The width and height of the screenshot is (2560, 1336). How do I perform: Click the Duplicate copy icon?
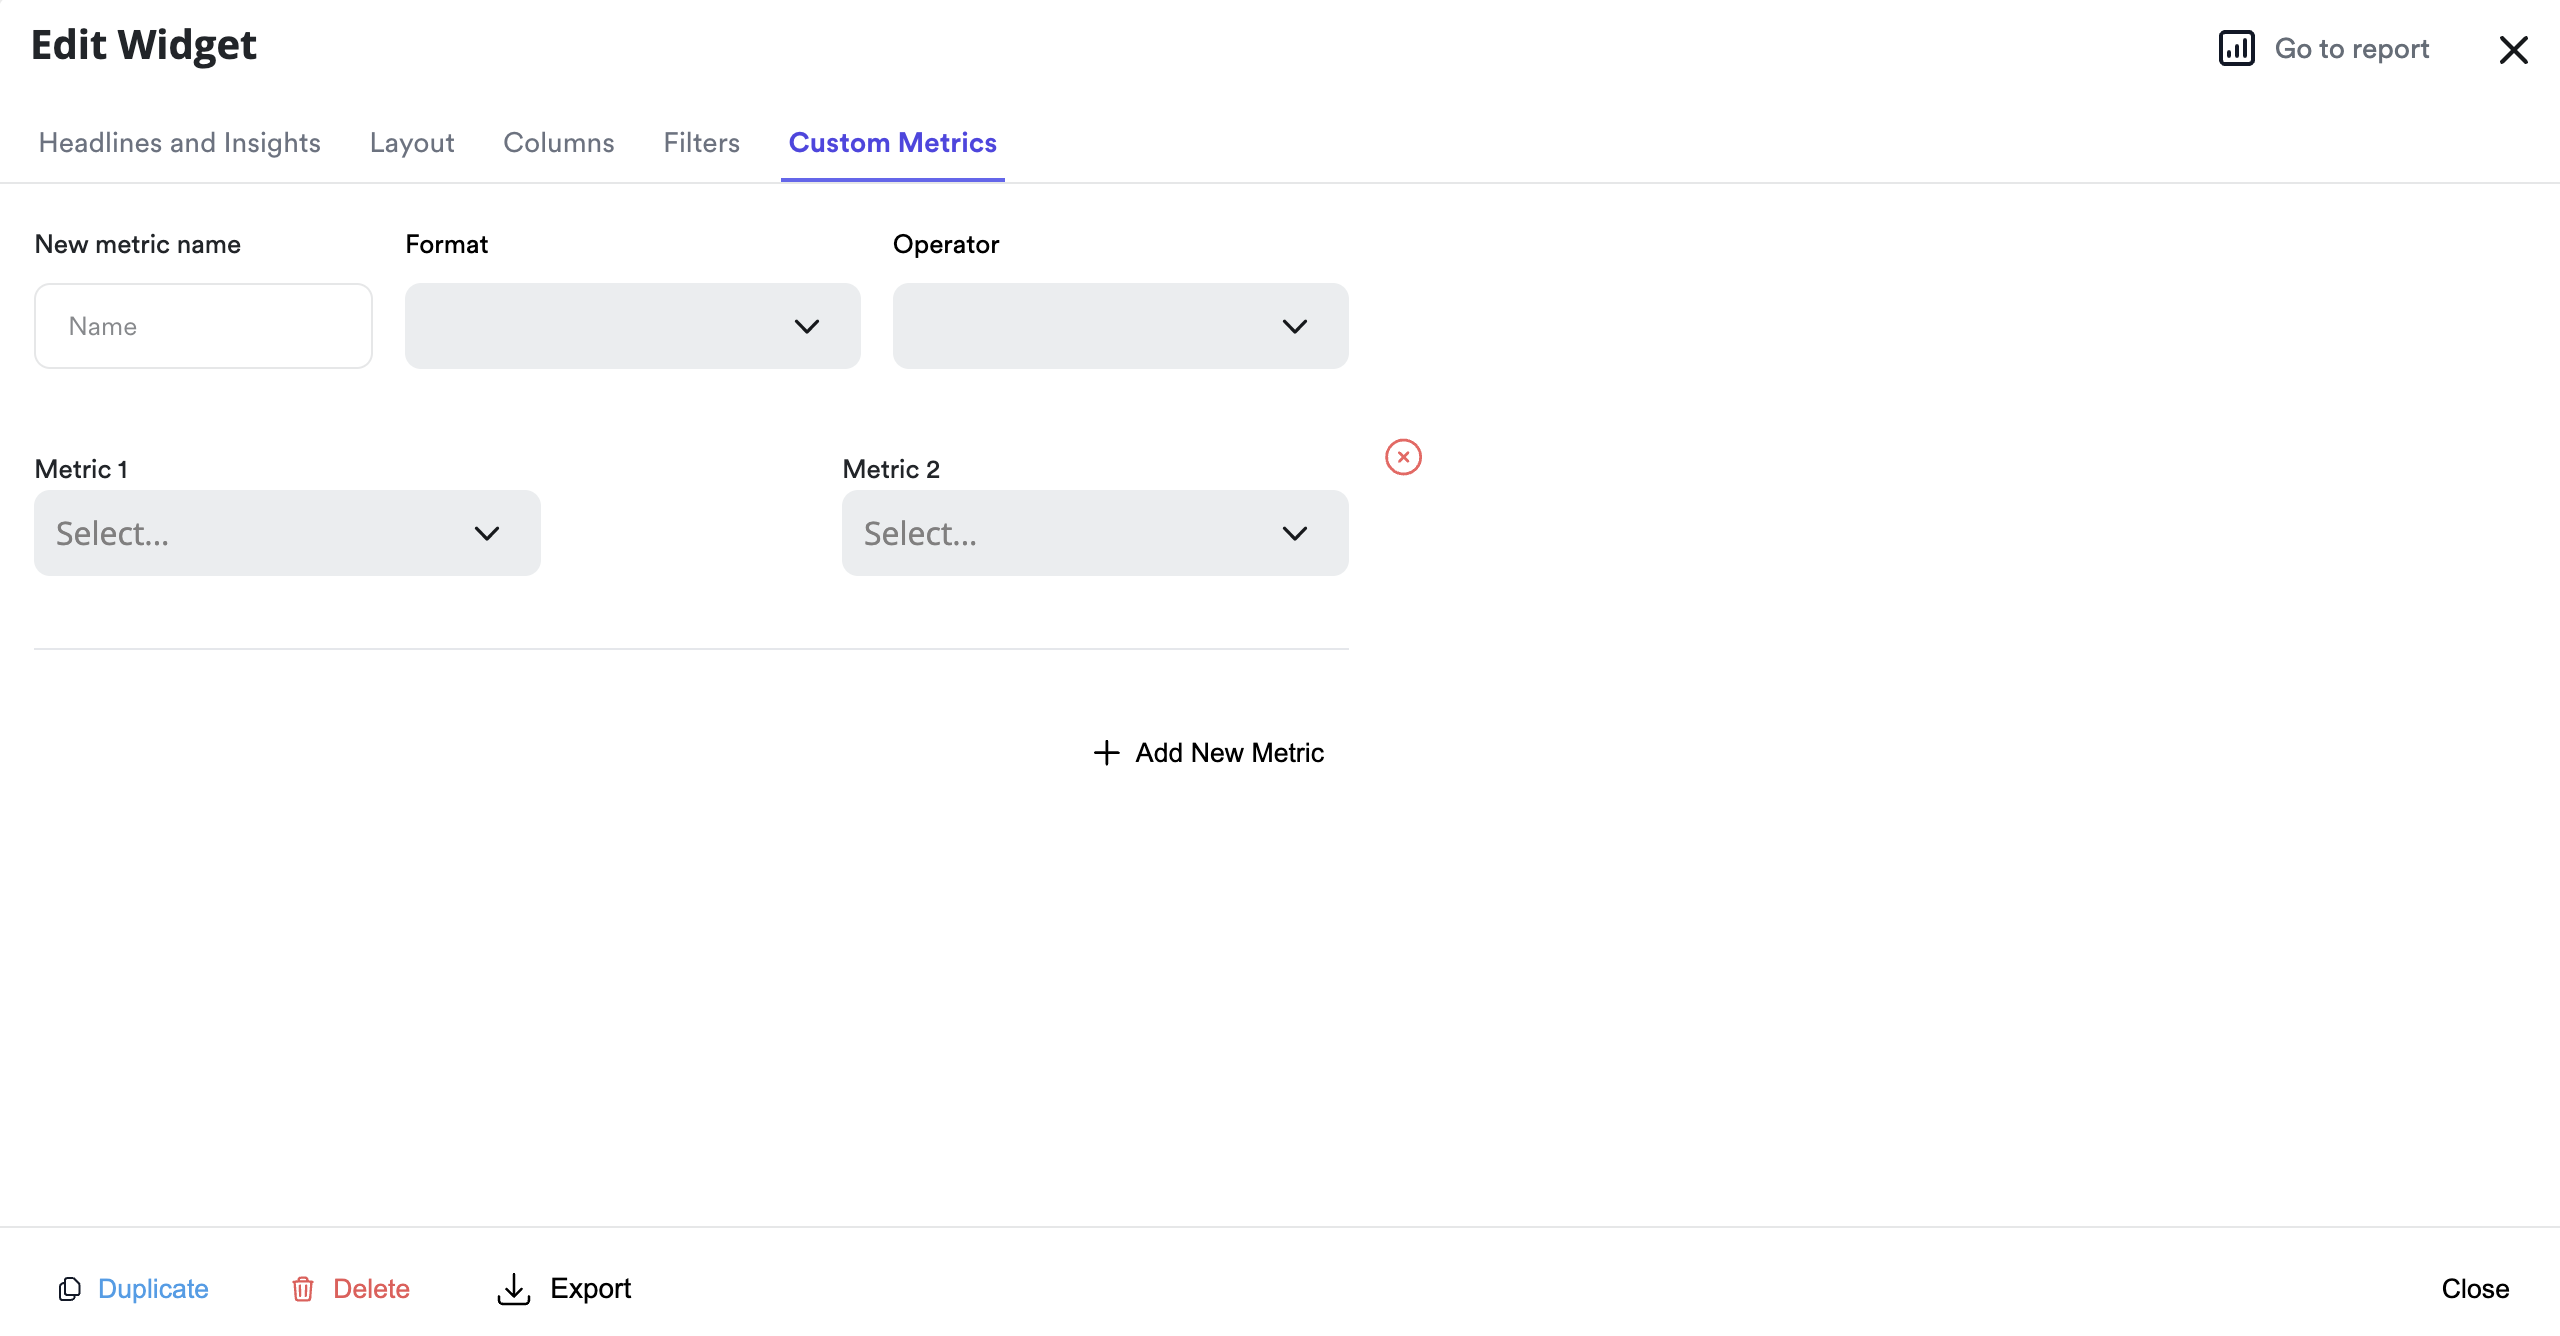[69, 1289]
